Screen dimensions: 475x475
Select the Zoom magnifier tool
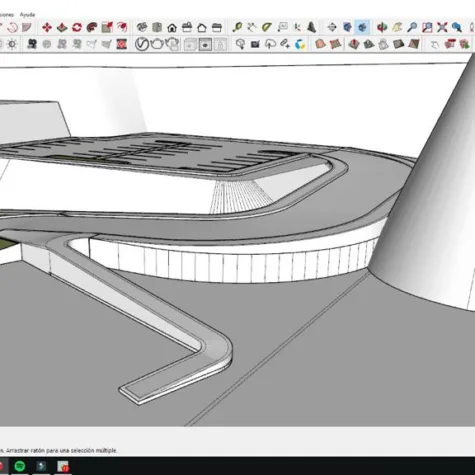412,27
